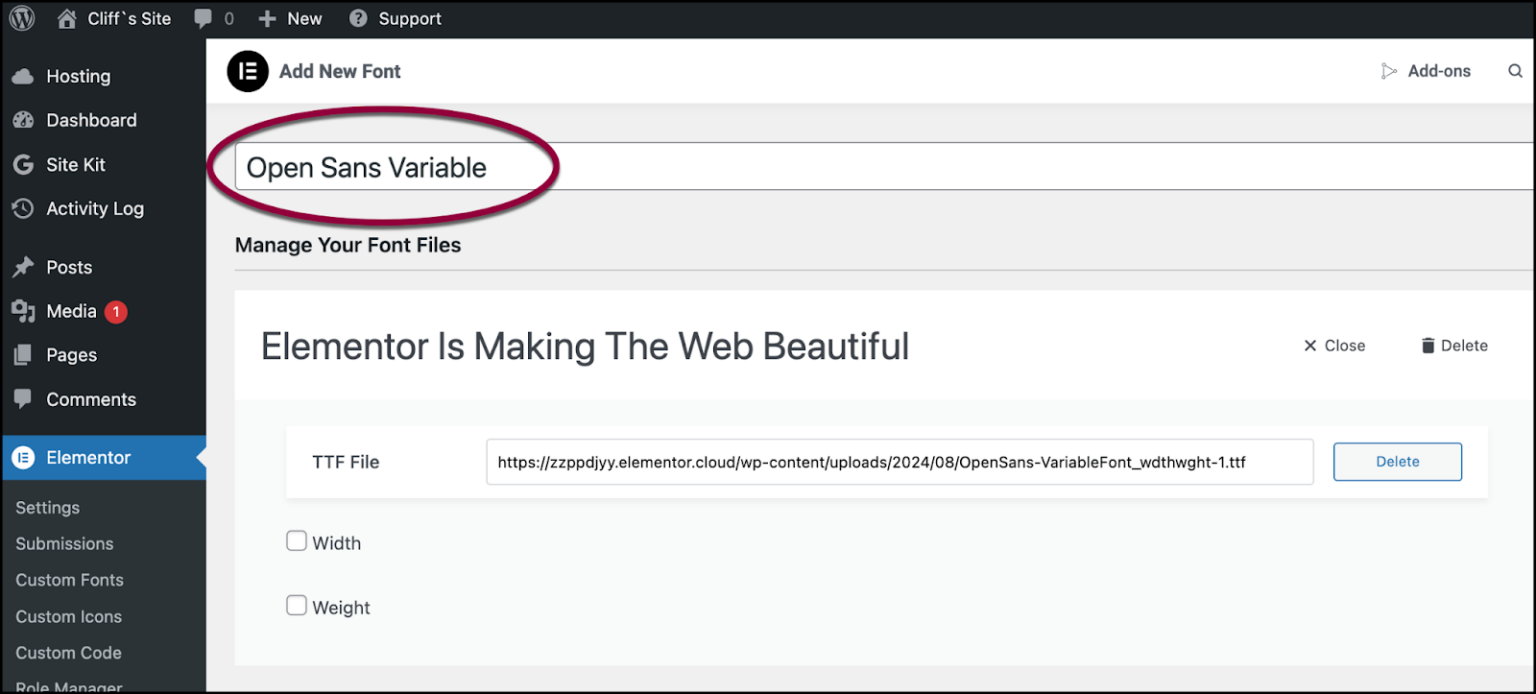Screen dimensions: 1536x694
Task: Open search with the magnifier icon
Action: [1515, 71]
